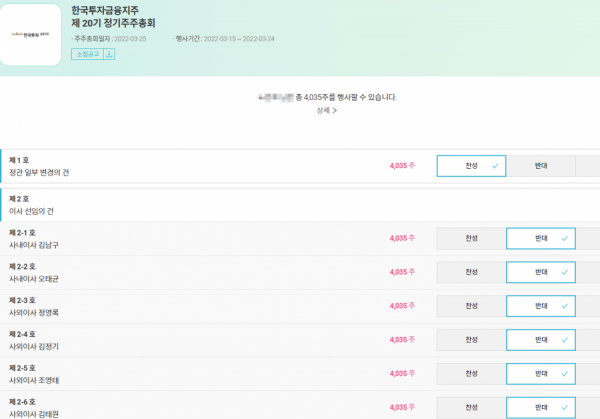Select 찬성 for 제2-4호 사외이사 김정기
Screen dimensions: 600x419
tap(471, 340)
